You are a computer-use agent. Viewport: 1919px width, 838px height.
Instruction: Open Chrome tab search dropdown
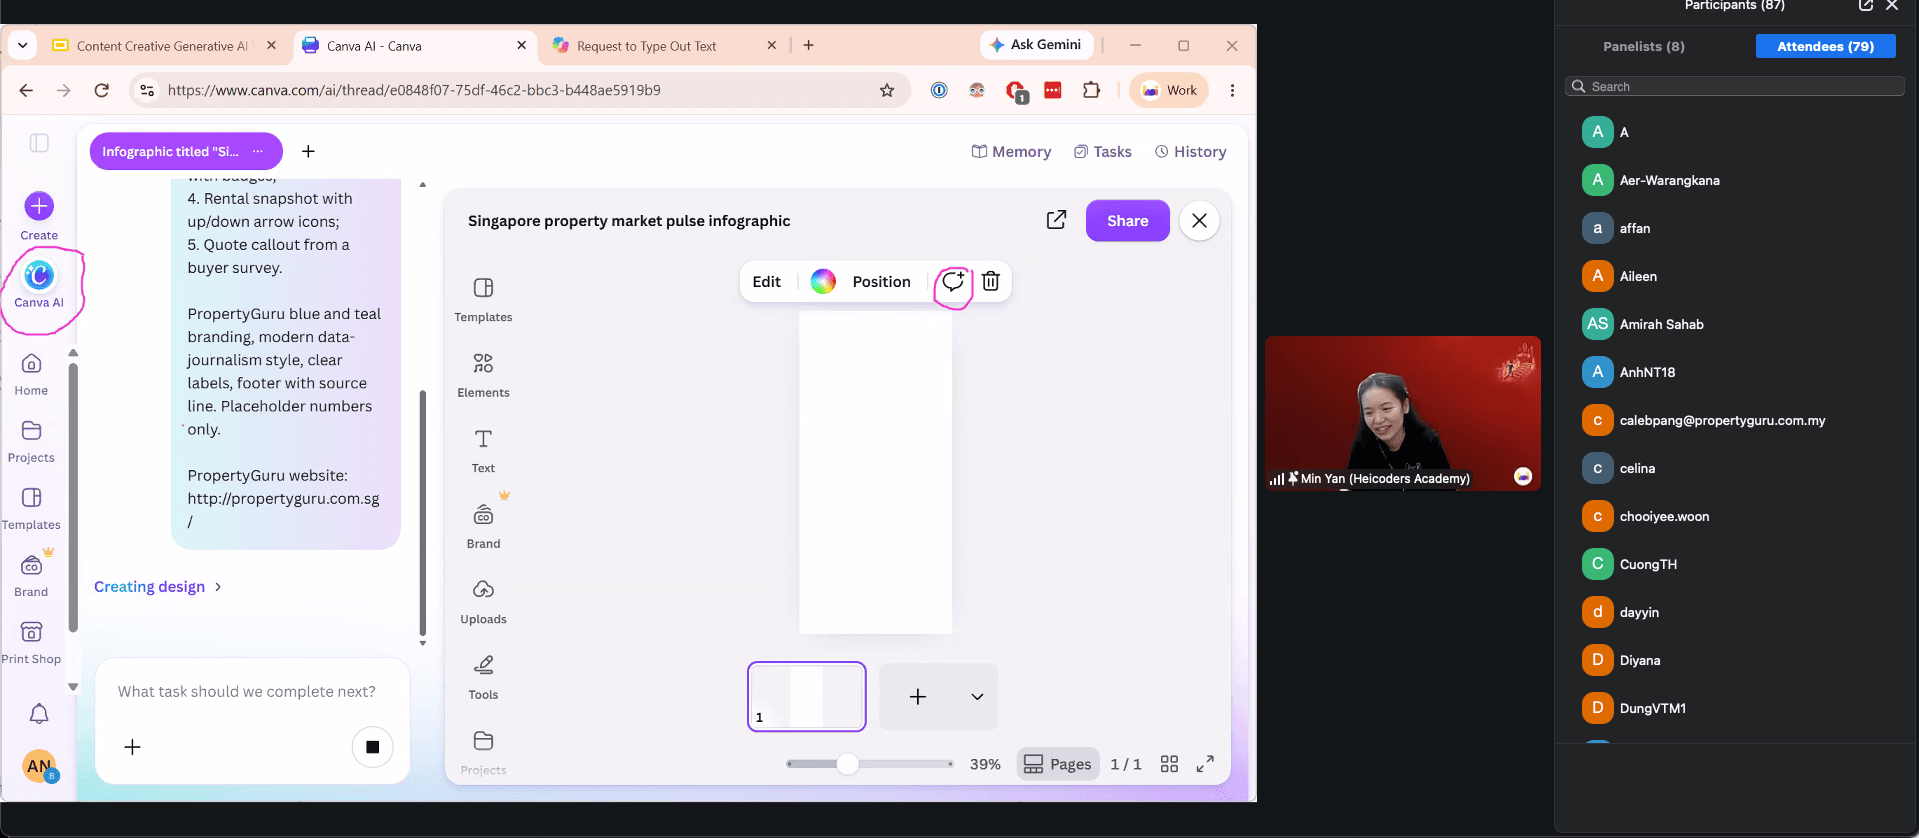click(x=22, y=45)
